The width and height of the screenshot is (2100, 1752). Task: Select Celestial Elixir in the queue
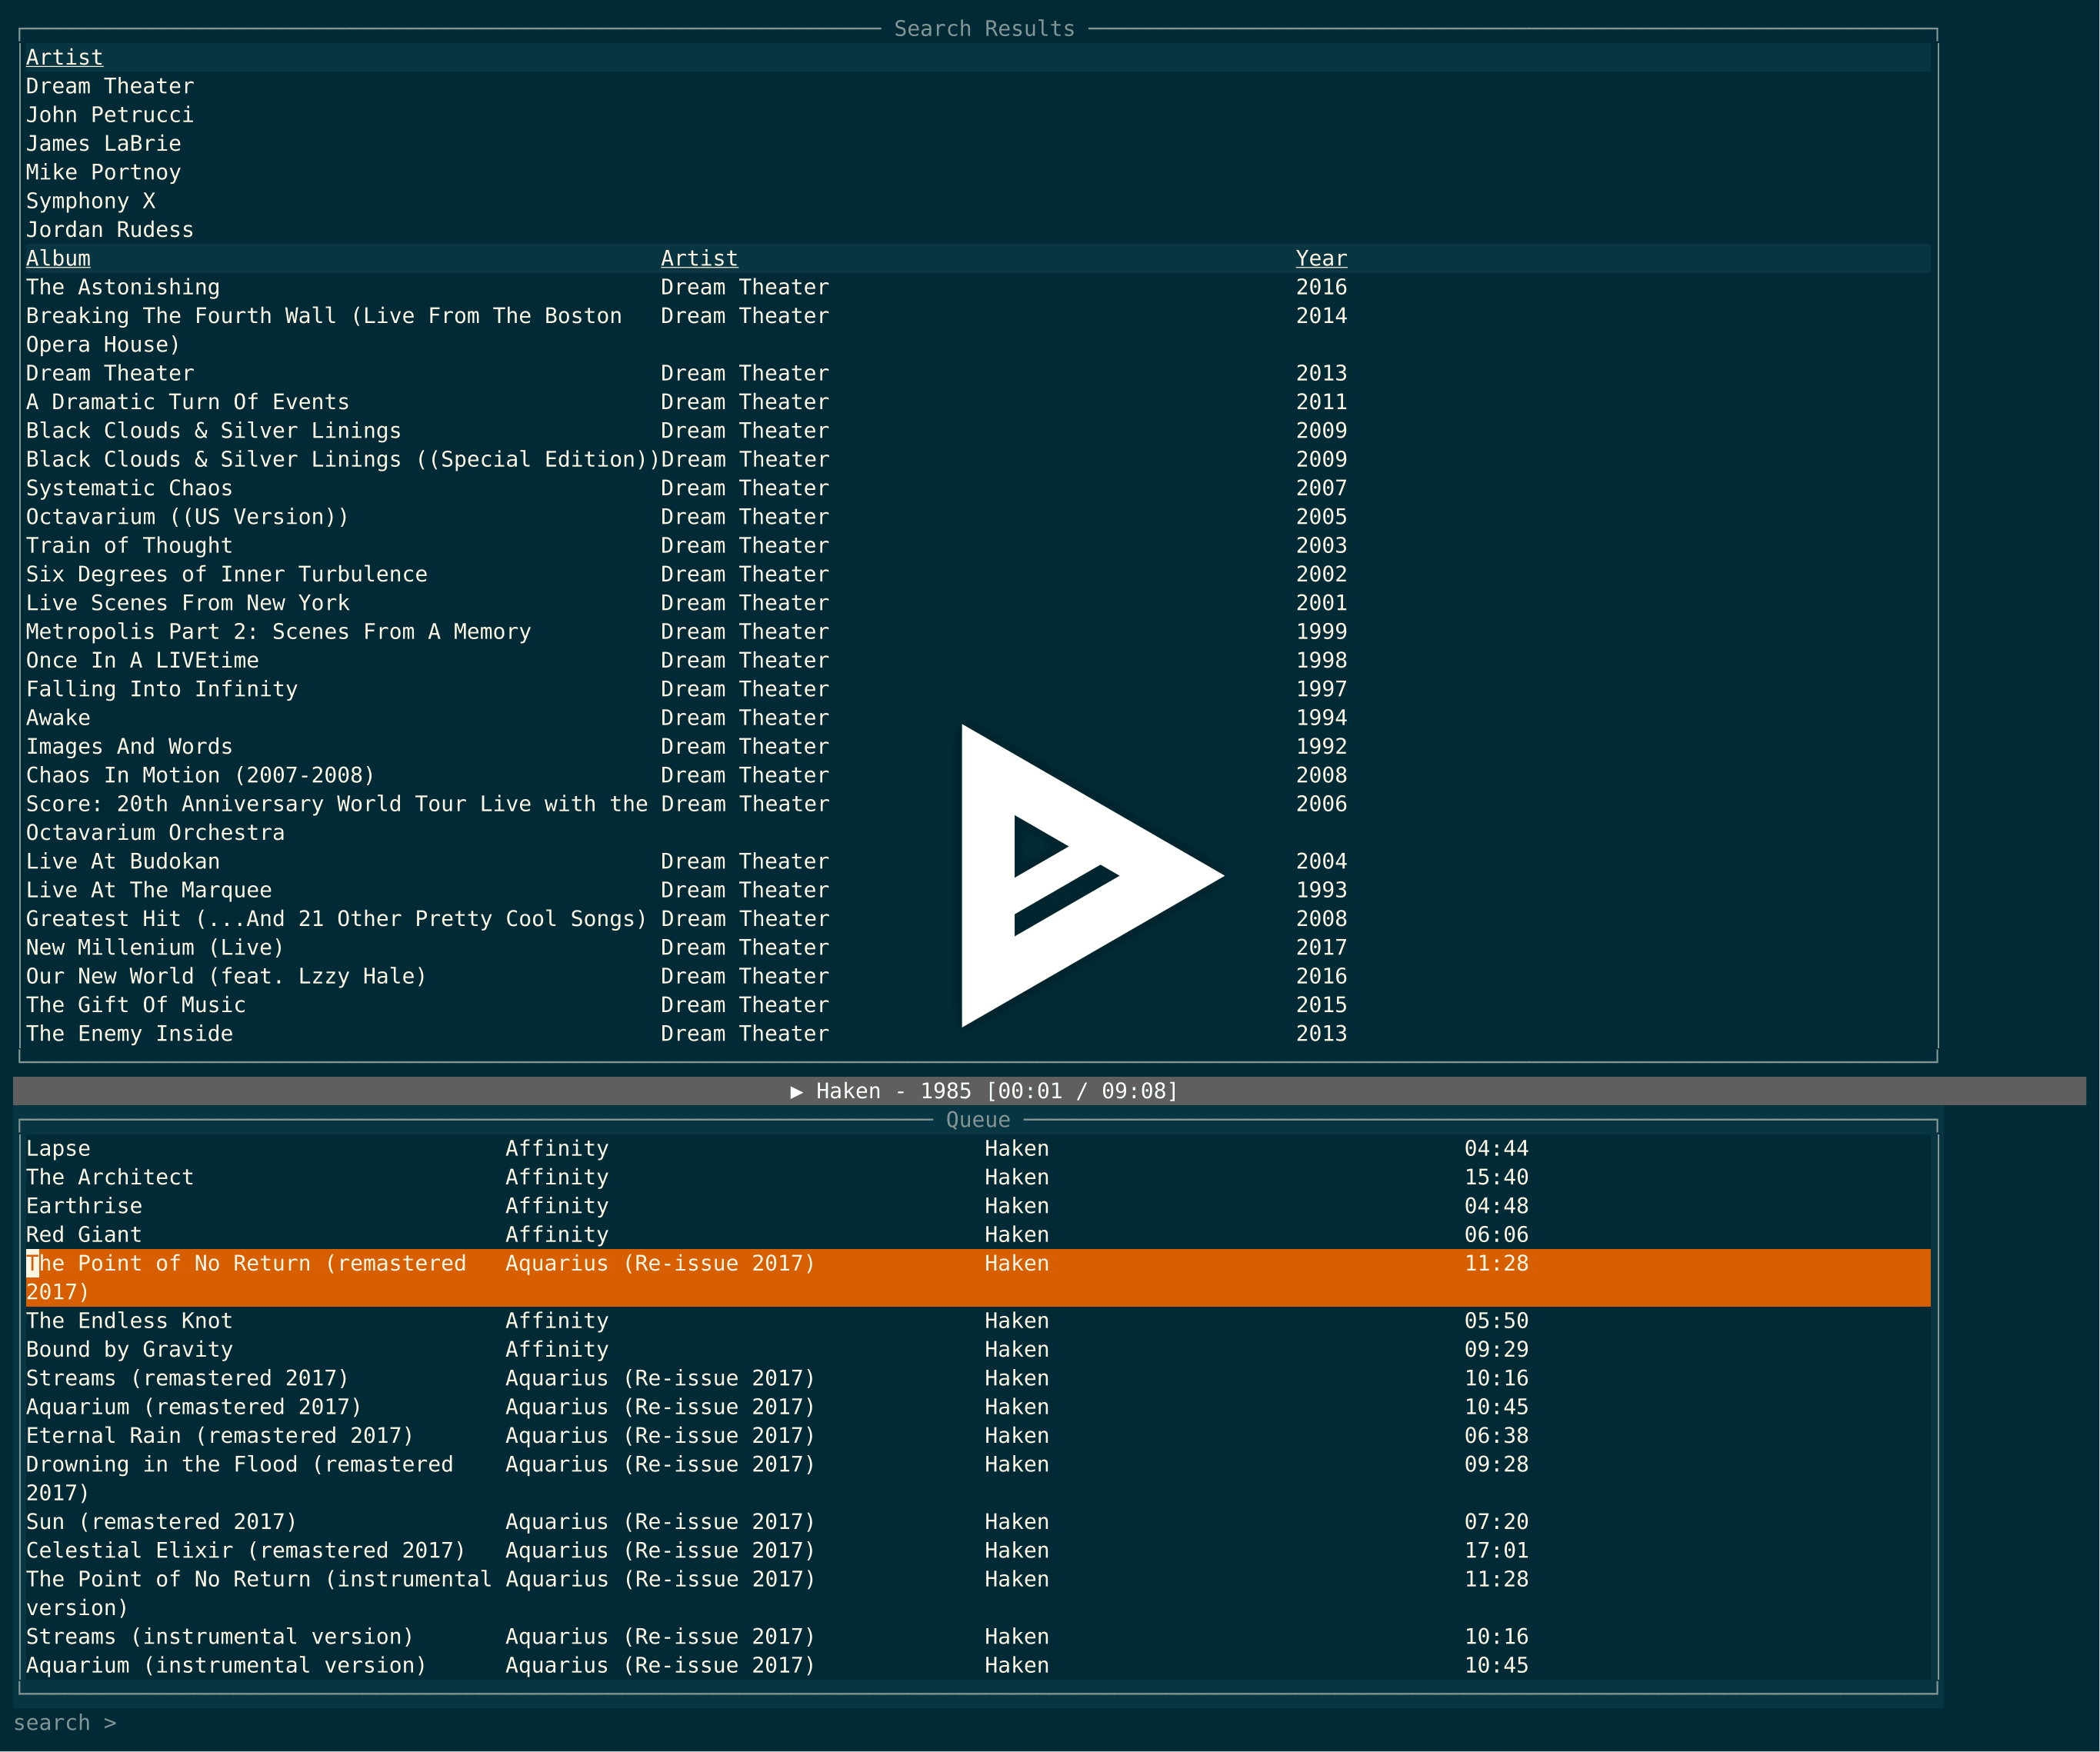pos(245,1550)
